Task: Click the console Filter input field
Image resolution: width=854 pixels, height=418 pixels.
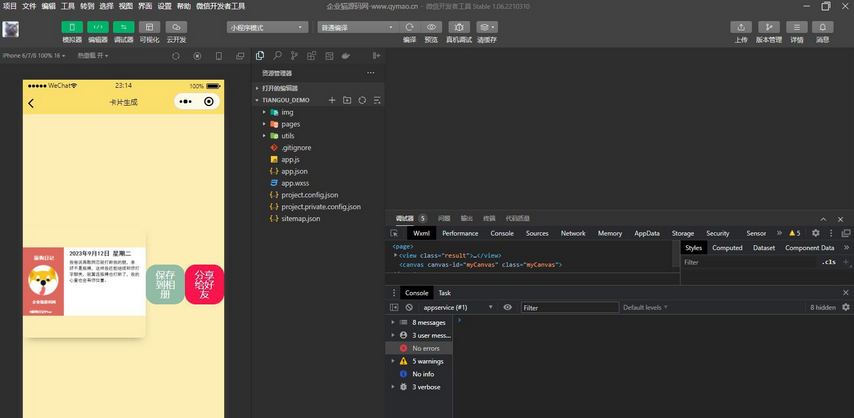Action: 570,307
